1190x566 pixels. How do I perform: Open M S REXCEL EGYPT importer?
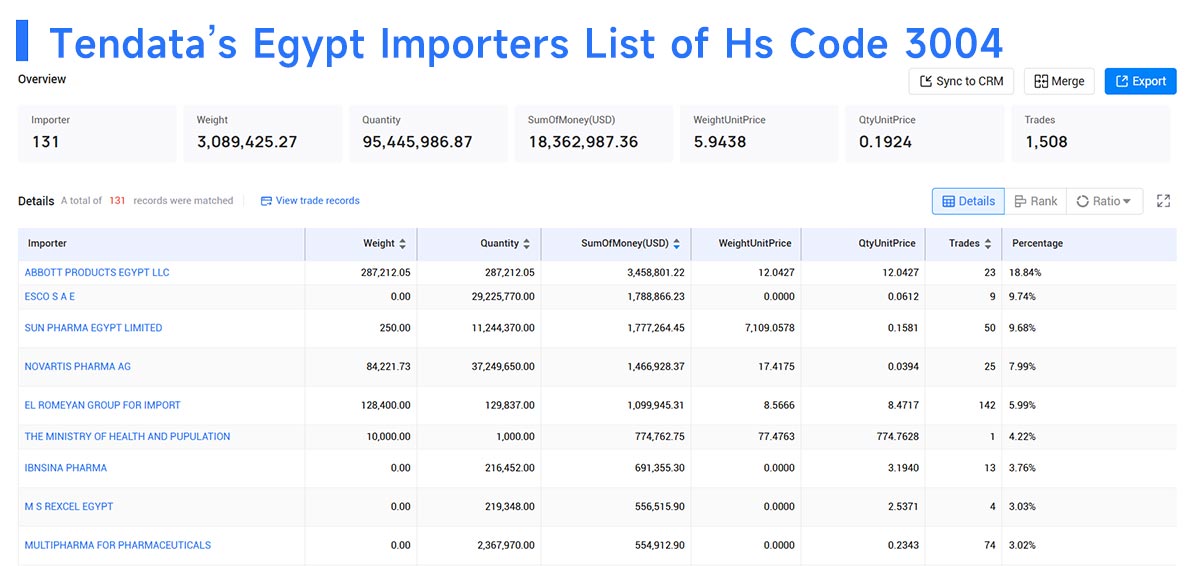pos(69,506)
